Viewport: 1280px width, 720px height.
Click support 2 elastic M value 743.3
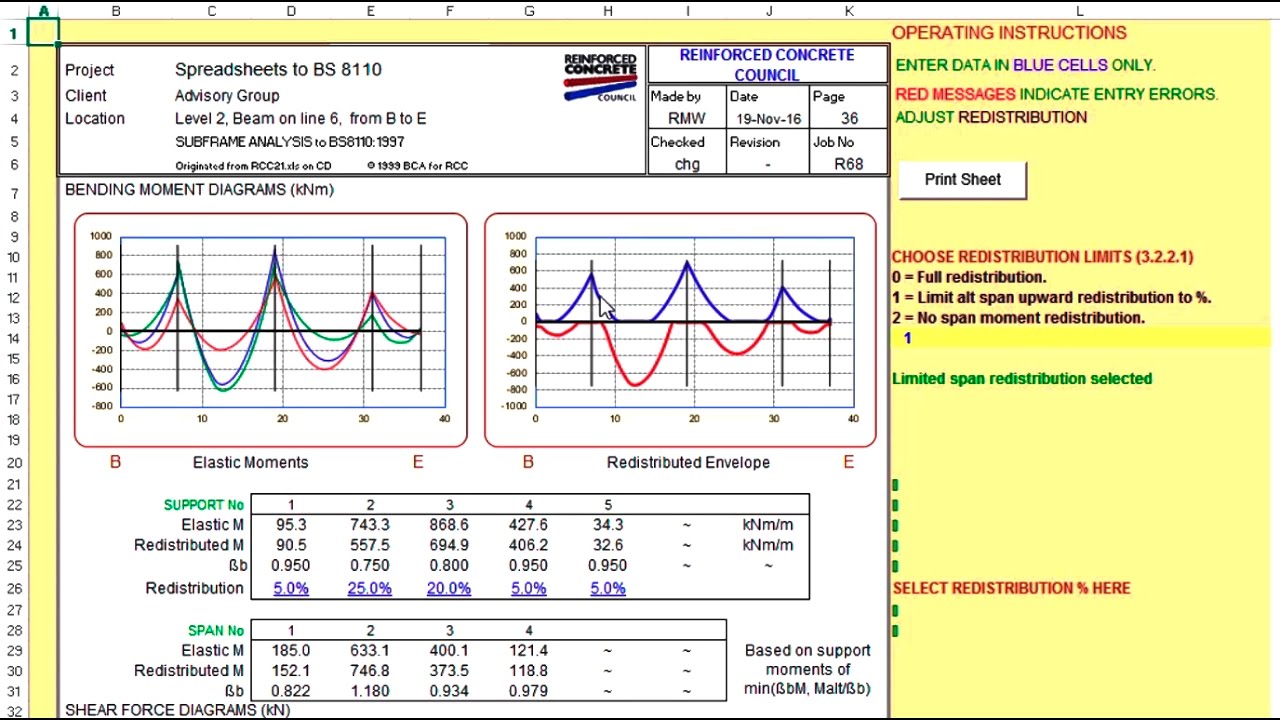(370, 525)
